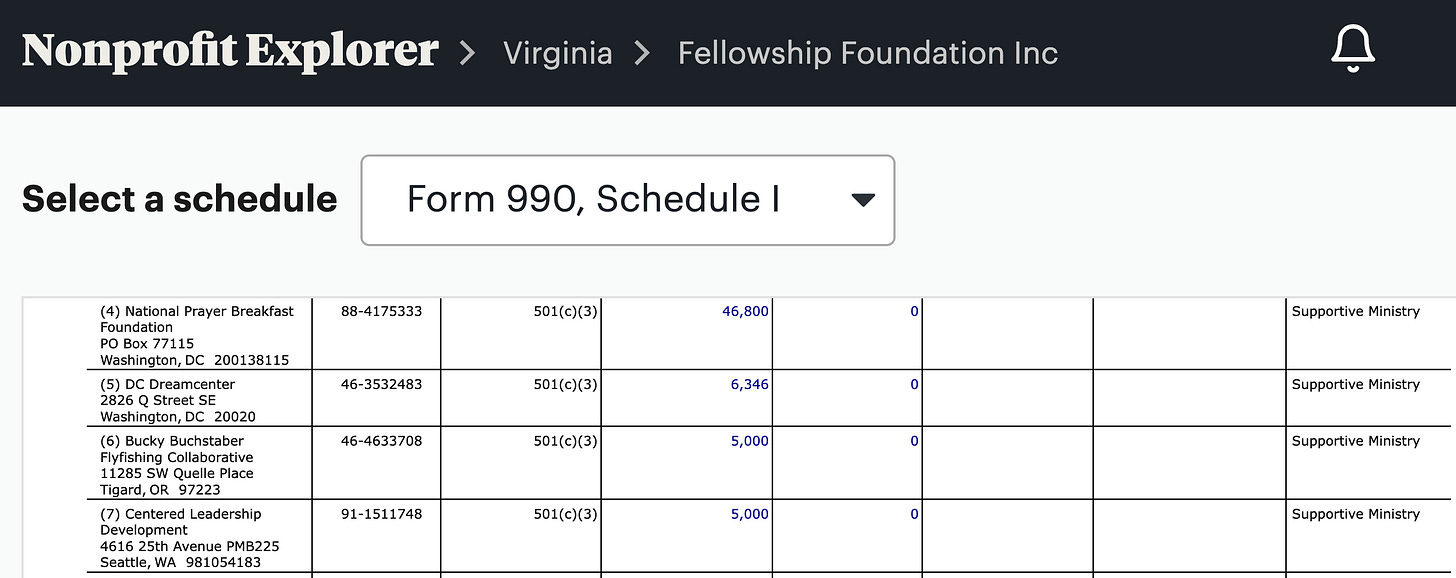Viewport: 1456px width, 578px height.
Task: Open Fellowship Foundation Inc breadcrumb
Action: (x=868, y=52)
